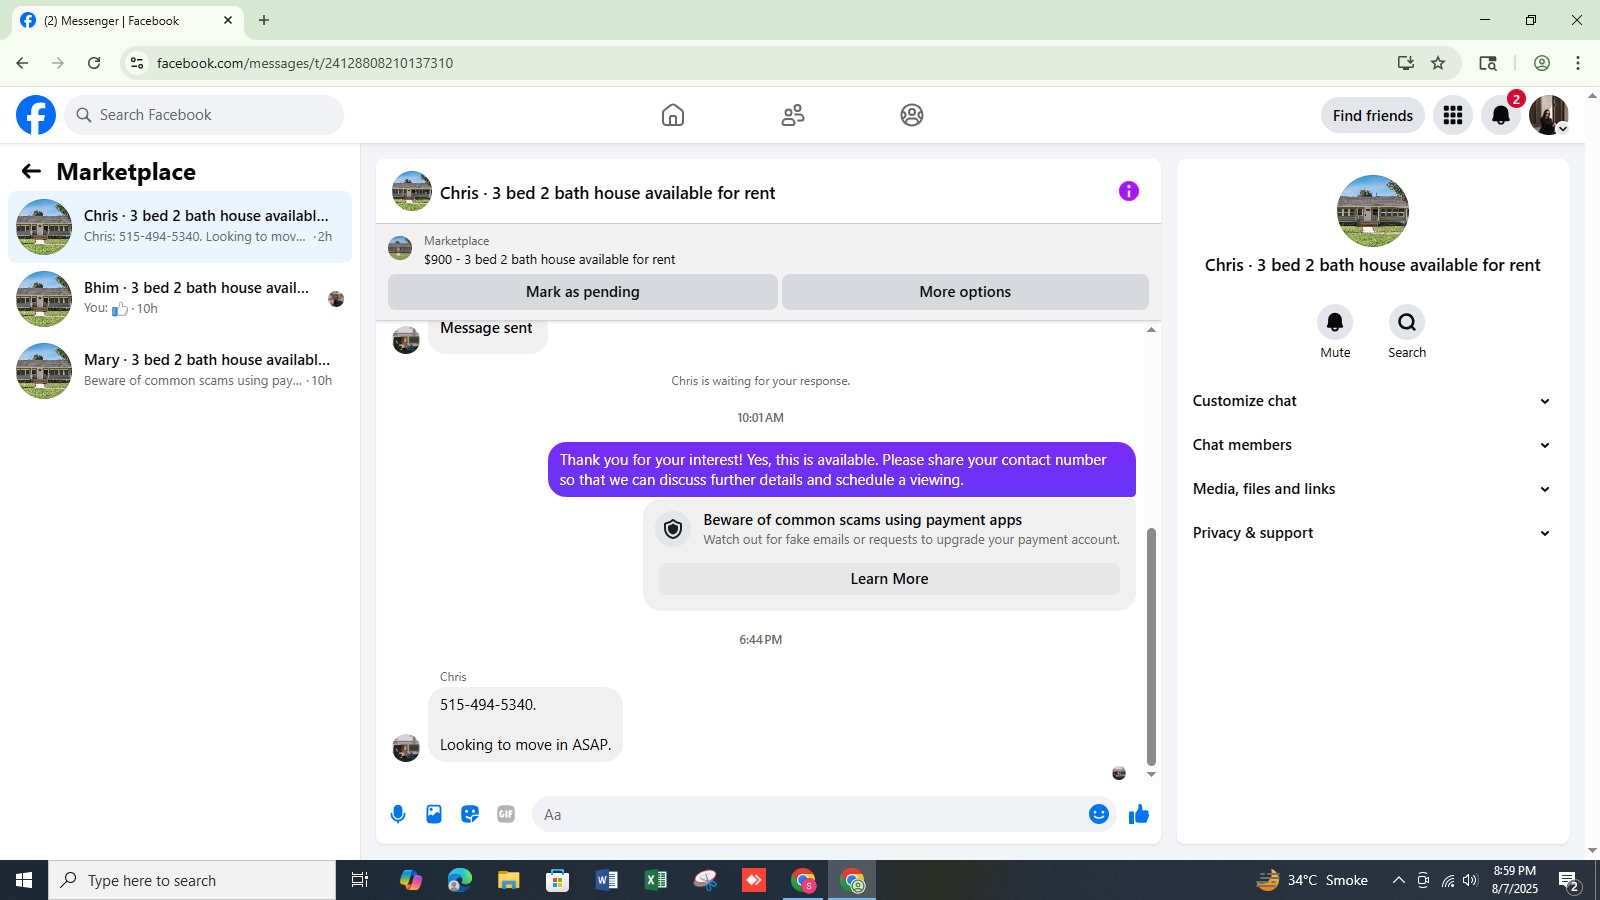Expand Chat members section
The height and width of the screenshot is (900, 1600).
click(1372, 445)
